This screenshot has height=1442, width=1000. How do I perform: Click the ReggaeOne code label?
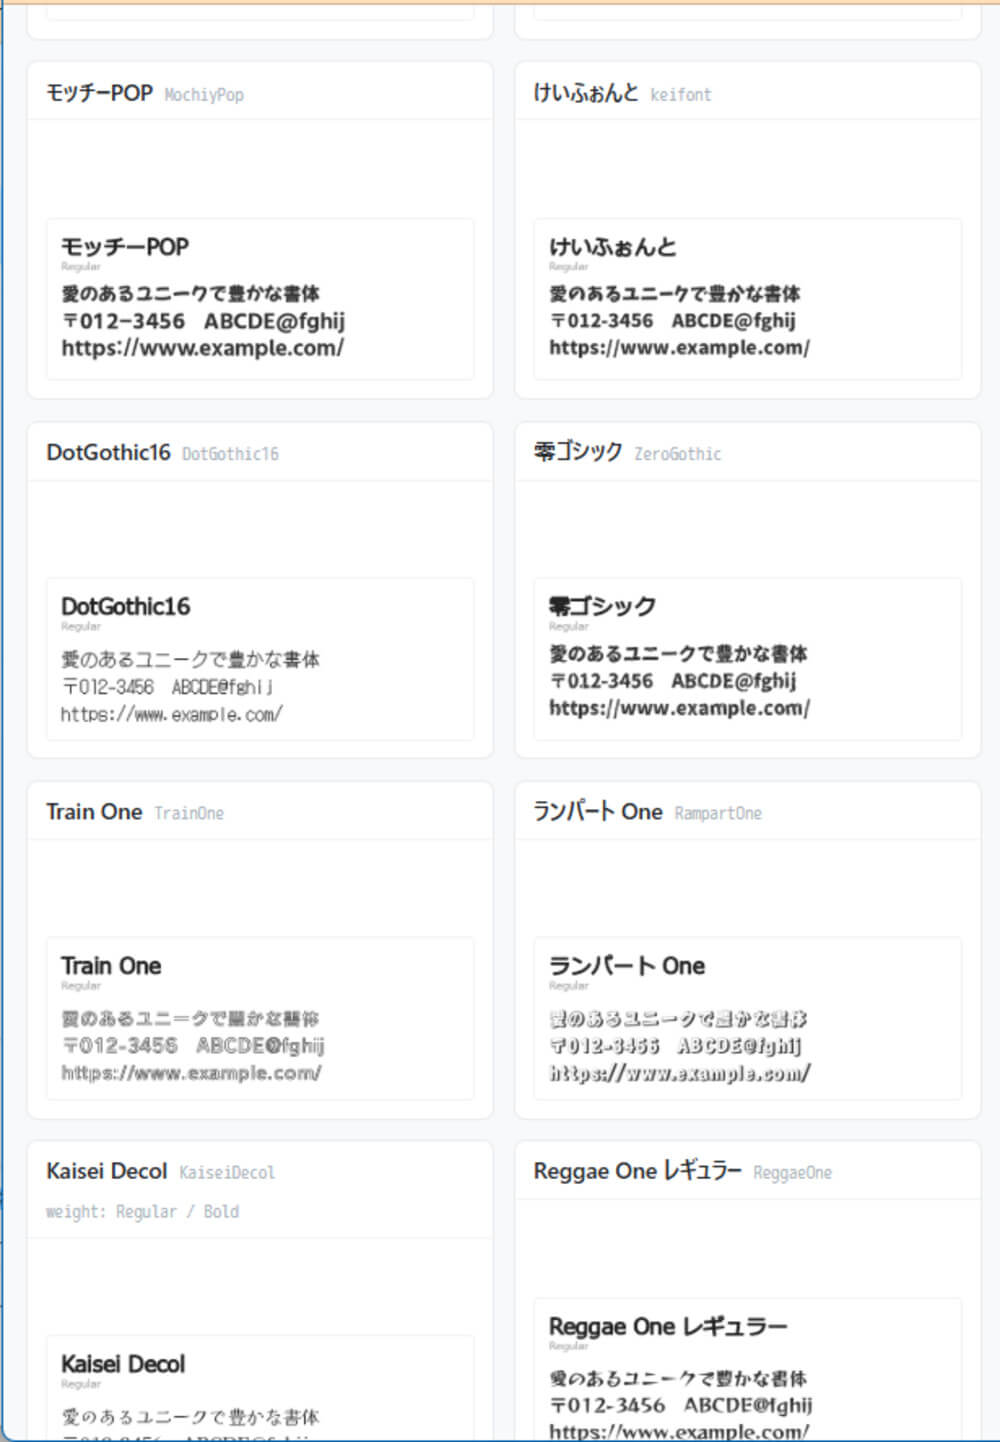[792, 1172]
